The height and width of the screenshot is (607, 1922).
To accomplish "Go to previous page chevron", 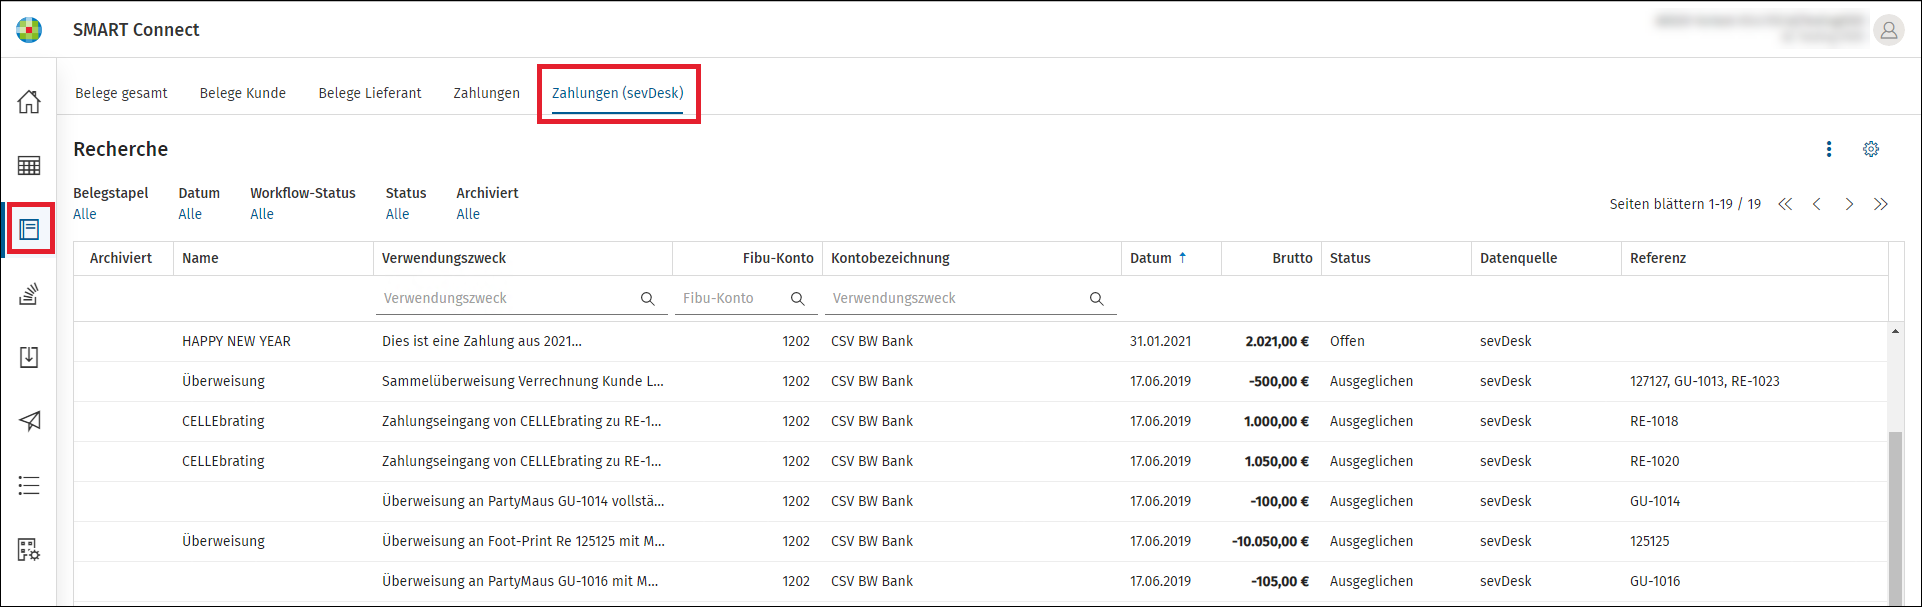I will coord(1817,204).
